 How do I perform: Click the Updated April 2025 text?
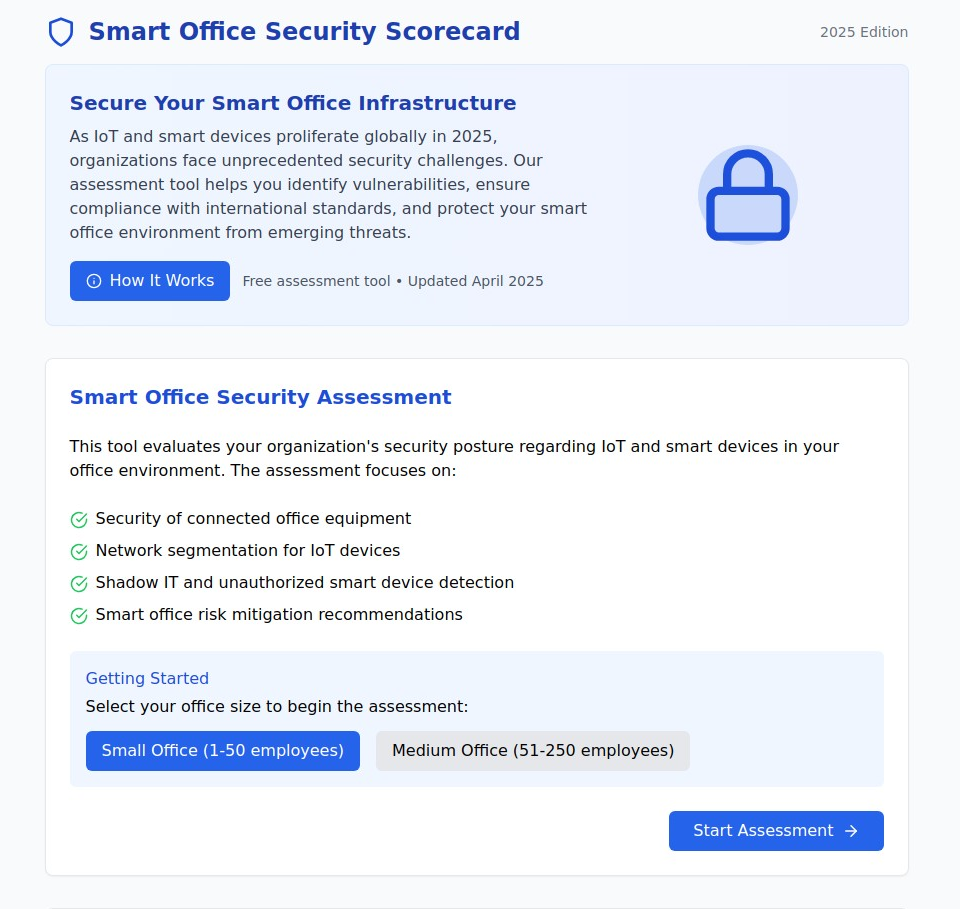pyautogui.click(x=475, y=281)
